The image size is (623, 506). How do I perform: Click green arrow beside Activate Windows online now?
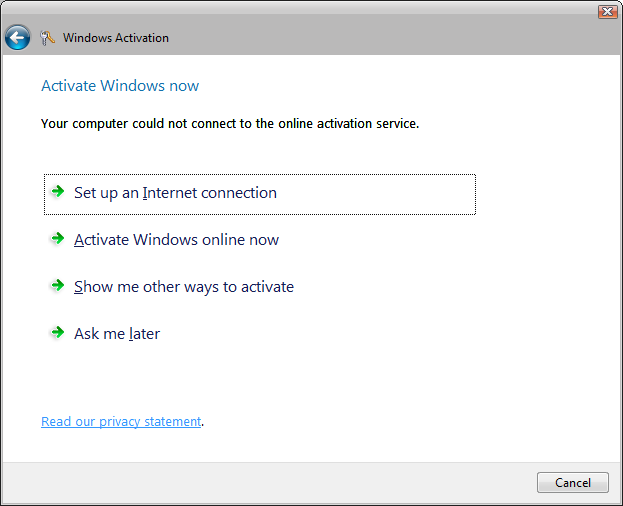[58, 238]
